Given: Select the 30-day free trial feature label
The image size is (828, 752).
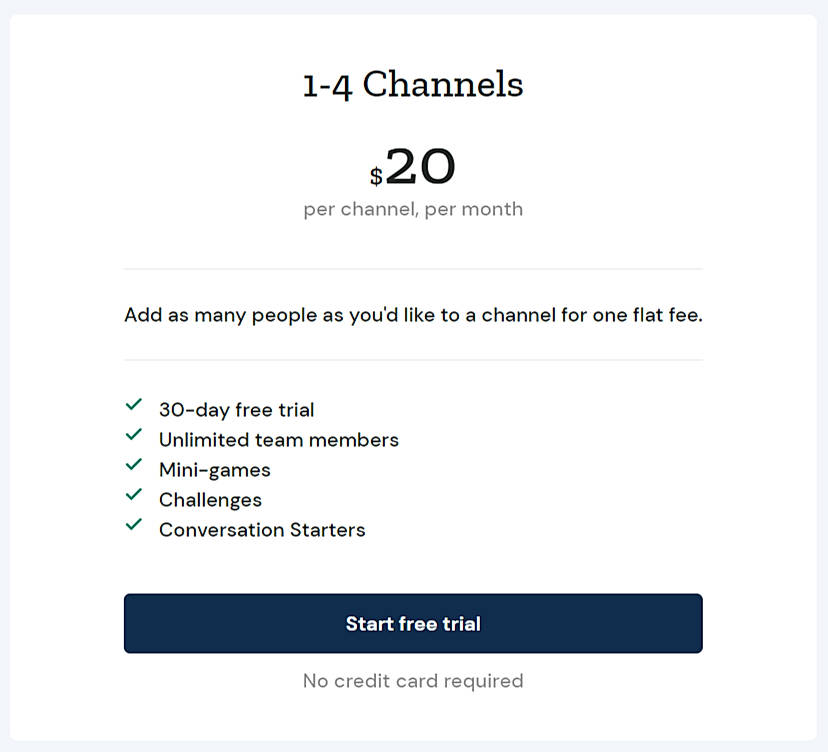Looking at the screenshot, I should 236,409.
